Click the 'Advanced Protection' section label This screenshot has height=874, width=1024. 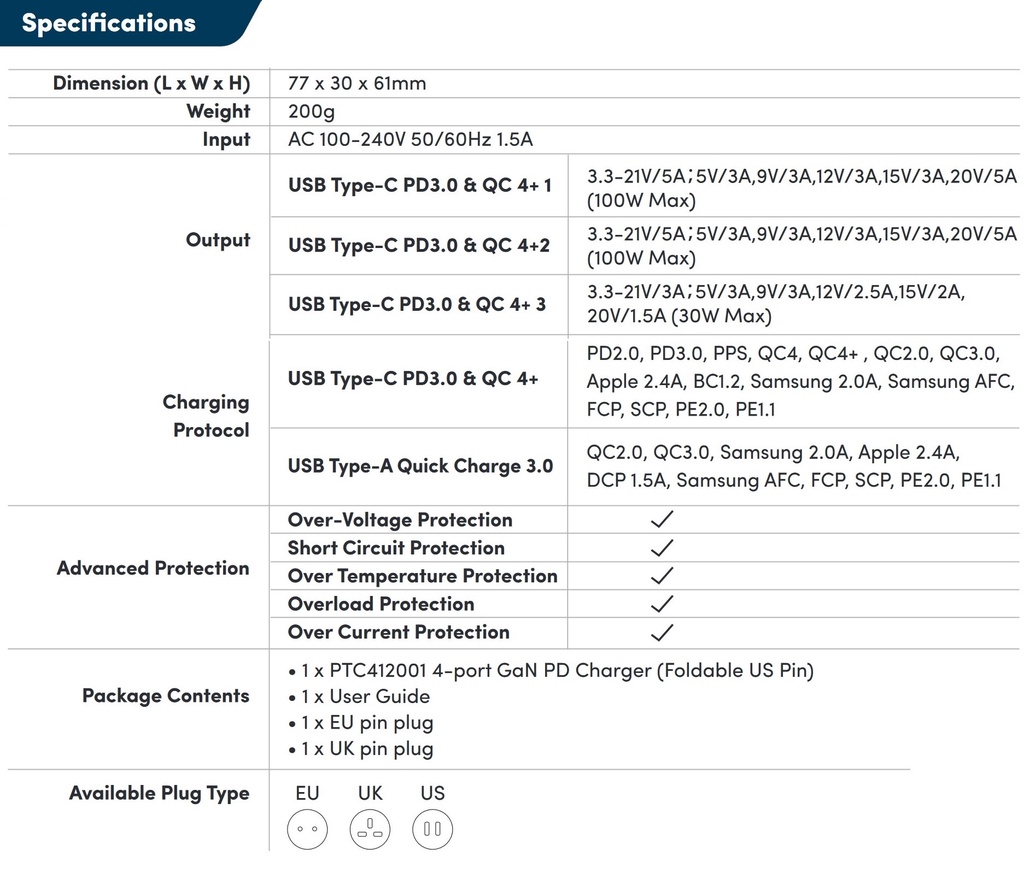pyautogui.click(x=153, y=568)
